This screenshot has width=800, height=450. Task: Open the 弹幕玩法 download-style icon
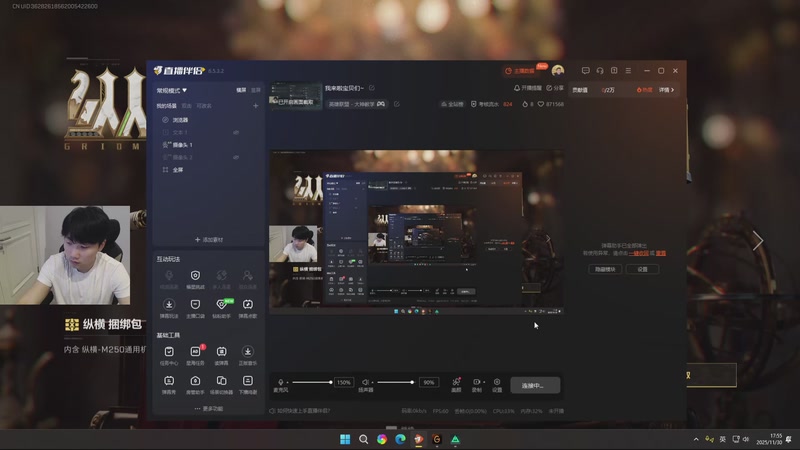coord(169,308)
